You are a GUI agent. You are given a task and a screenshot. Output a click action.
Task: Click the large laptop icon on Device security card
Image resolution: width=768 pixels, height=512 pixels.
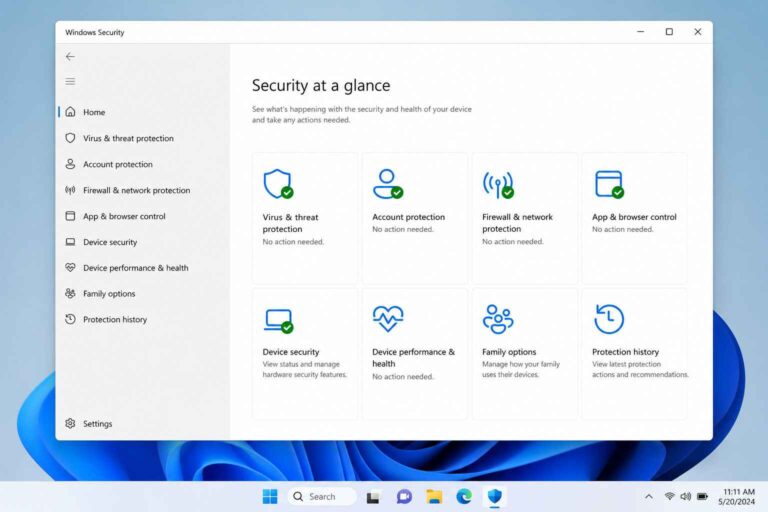click(278, 320)
